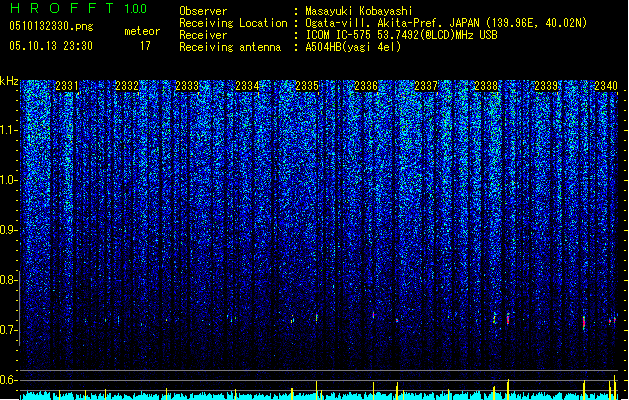
Task: Click the 0.9 kHz axis tick label
Action: [8, 230]
